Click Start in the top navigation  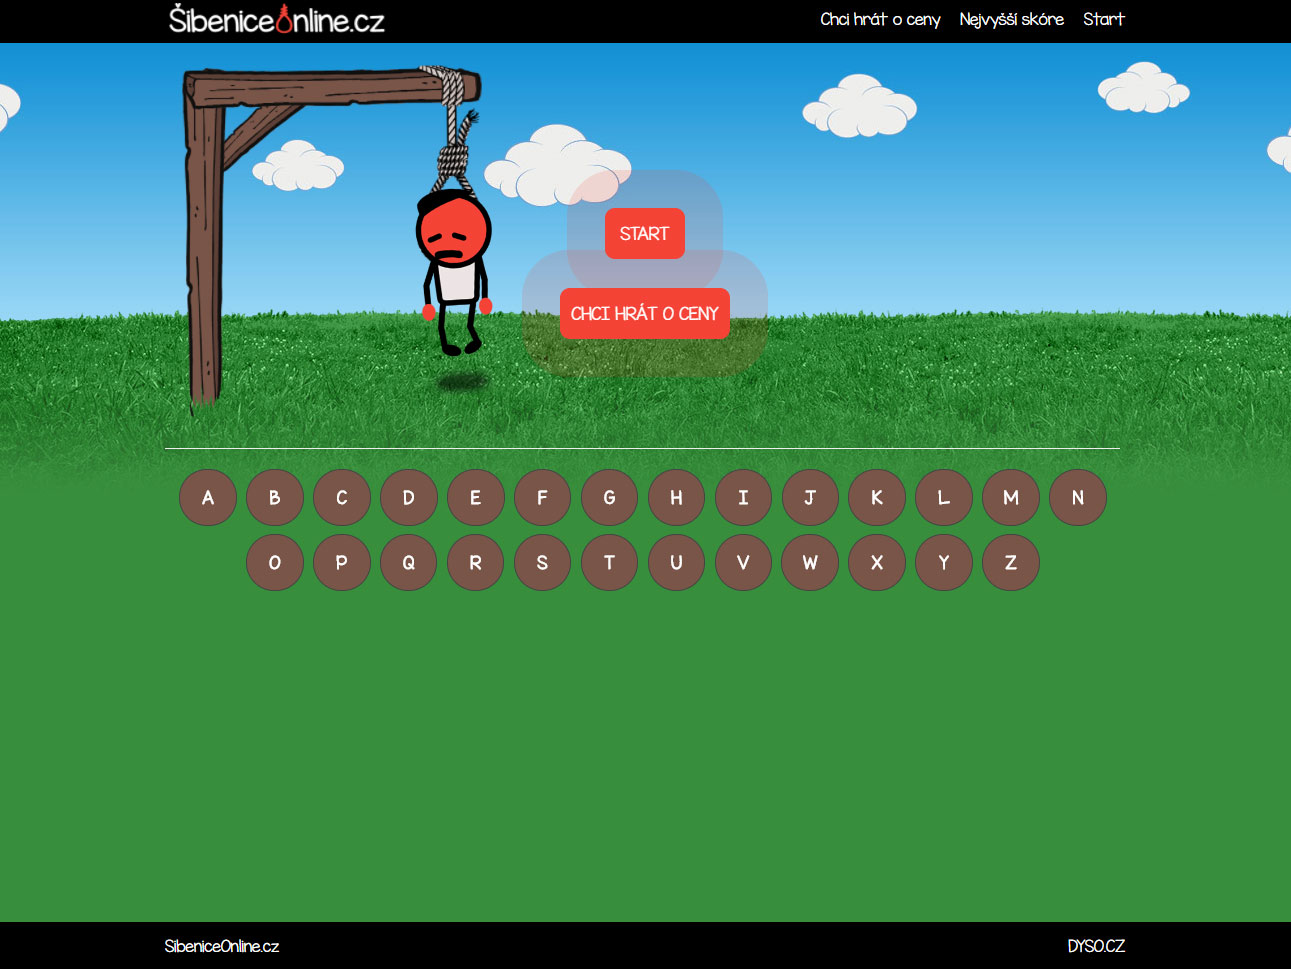click(x=1103, y=19)
